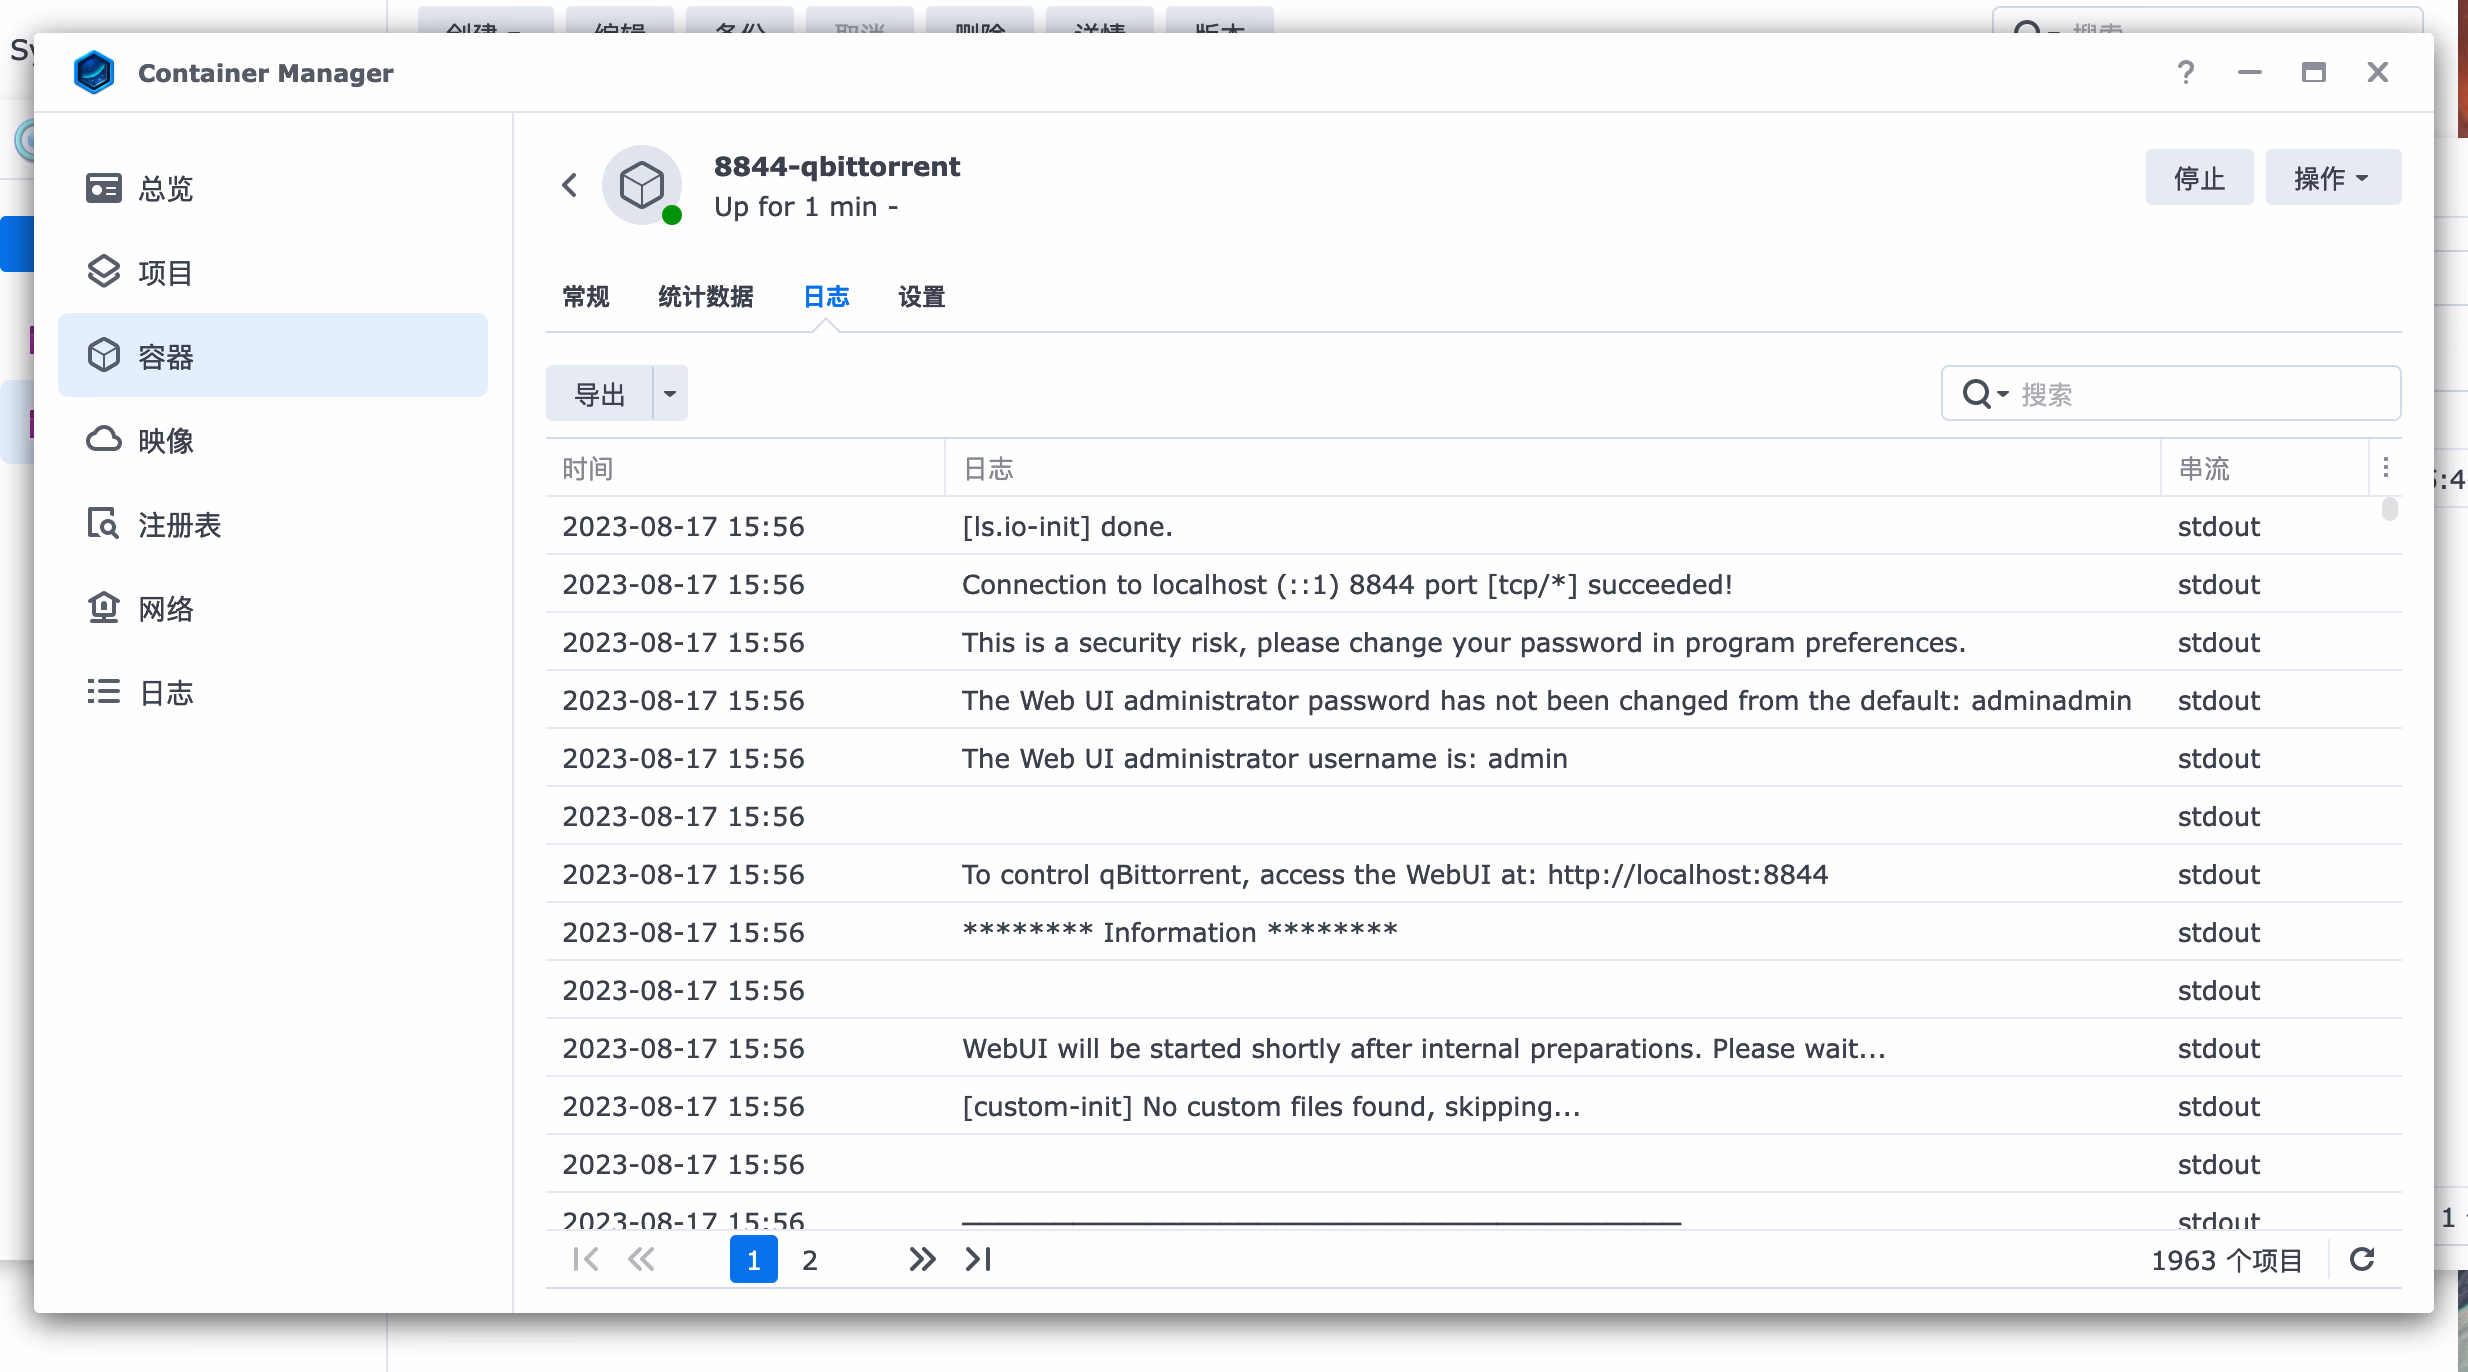
Task: Refresh the log list
Action: point(2362,1259)
